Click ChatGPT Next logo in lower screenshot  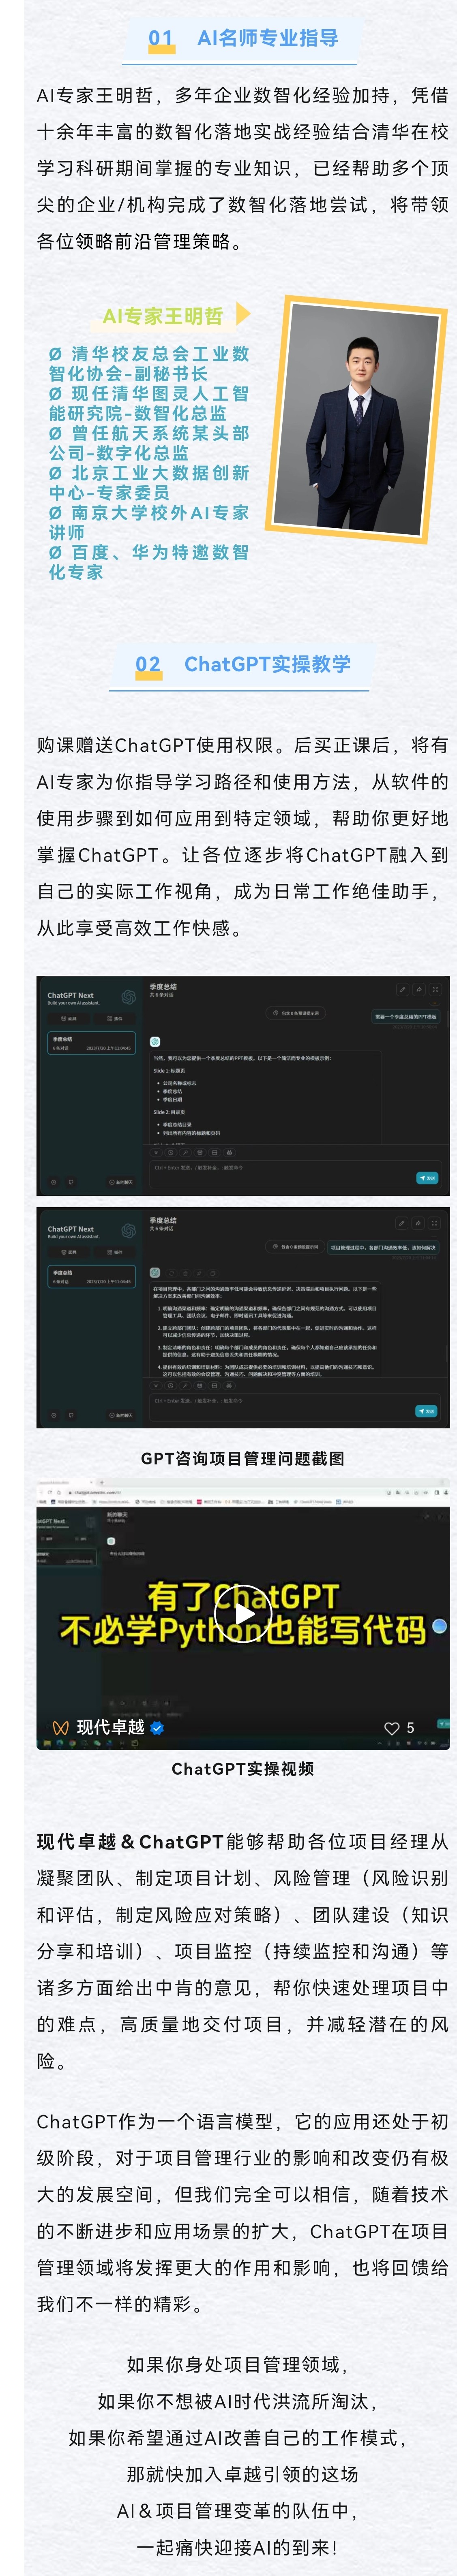[128, 1231]
